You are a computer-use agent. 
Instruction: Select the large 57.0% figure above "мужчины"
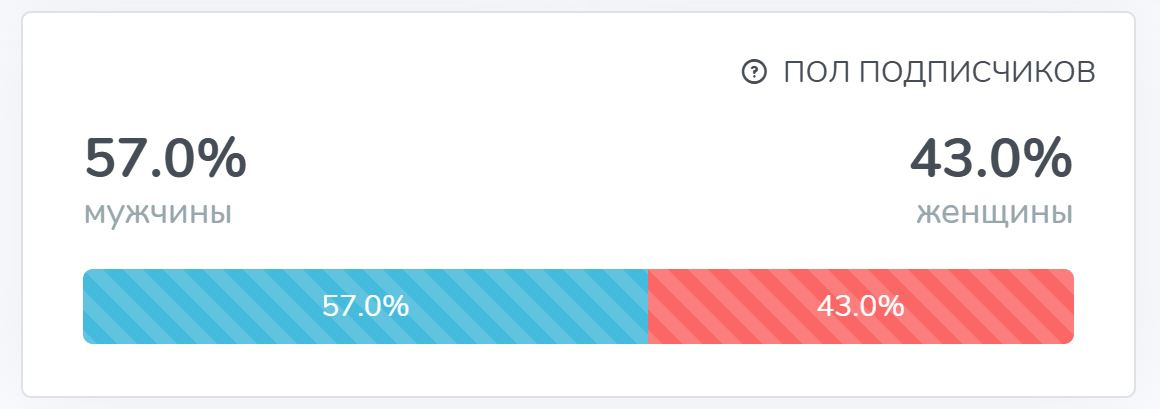click(x=165, y=158)
